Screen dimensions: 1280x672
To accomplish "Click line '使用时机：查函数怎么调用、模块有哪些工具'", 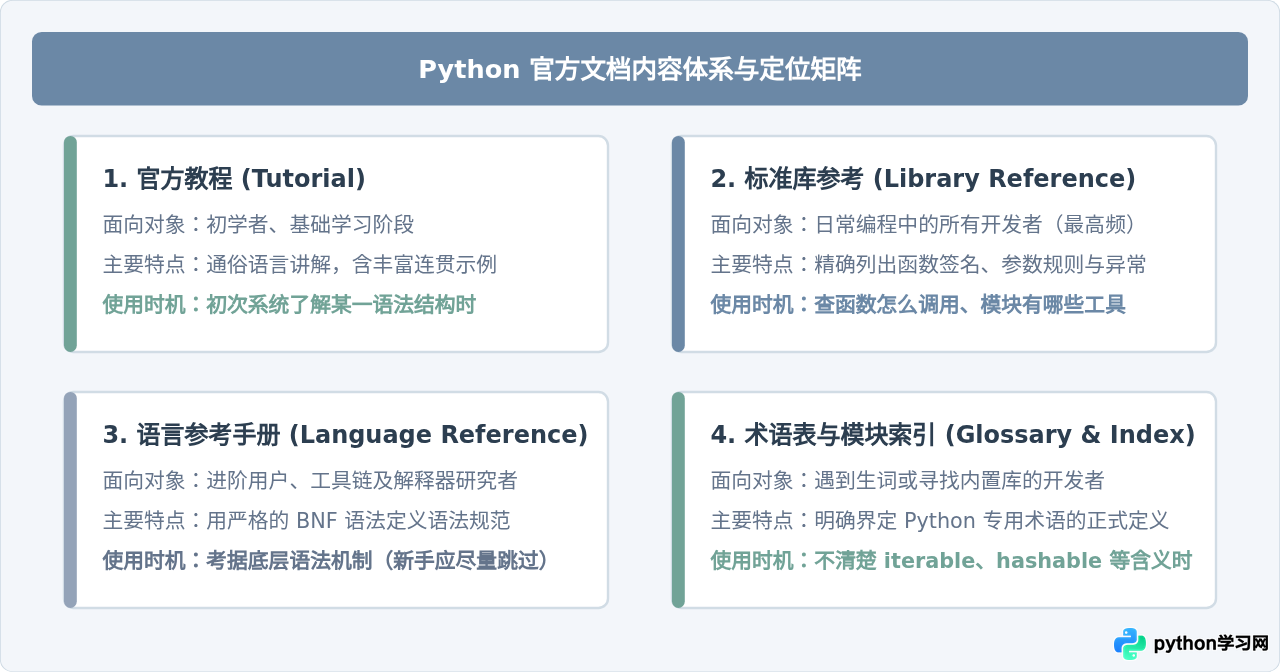I will pyautogui.click(x=918, y=304).
